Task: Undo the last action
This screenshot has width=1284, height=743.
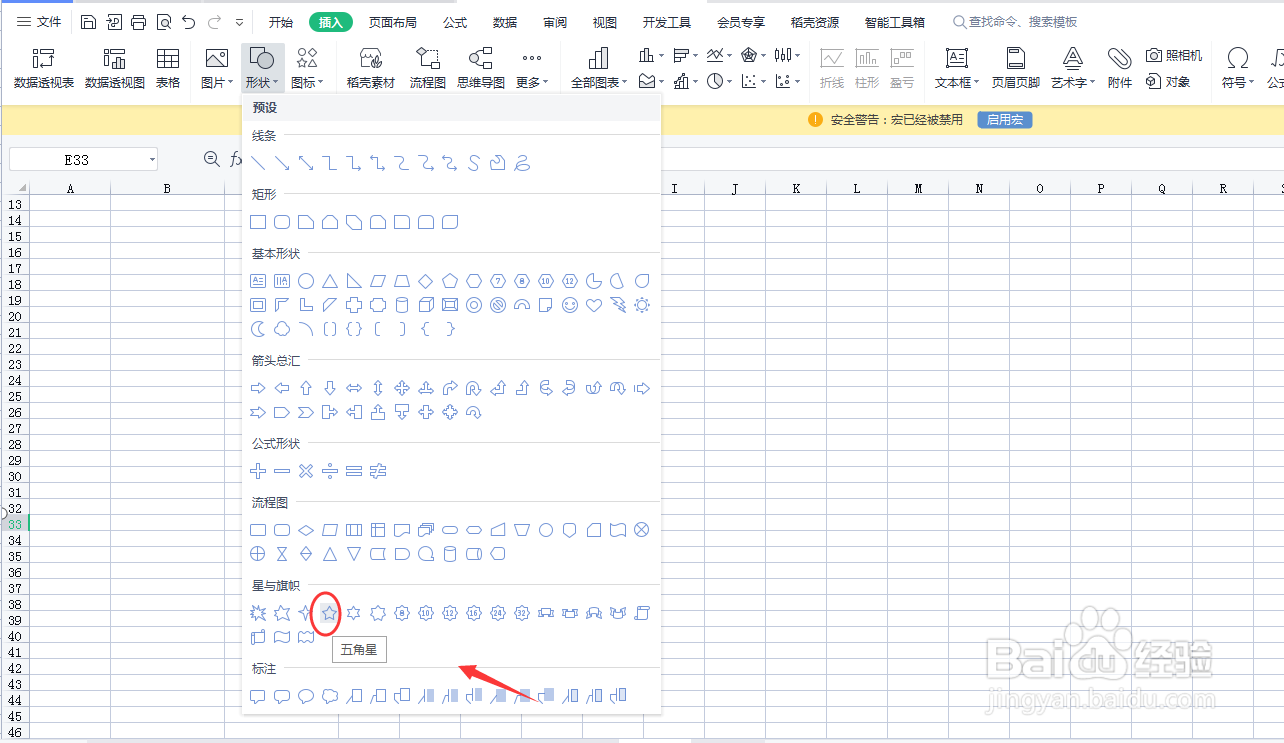Action: (189, 22)
